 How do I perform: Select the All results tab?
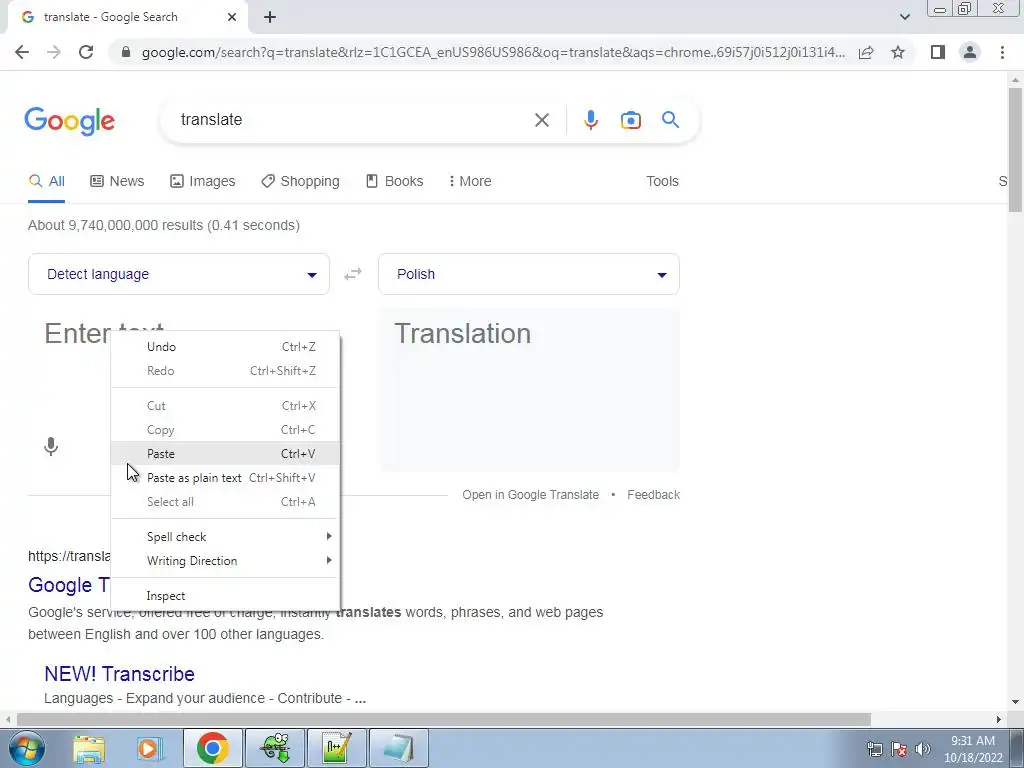coord(46,181)
